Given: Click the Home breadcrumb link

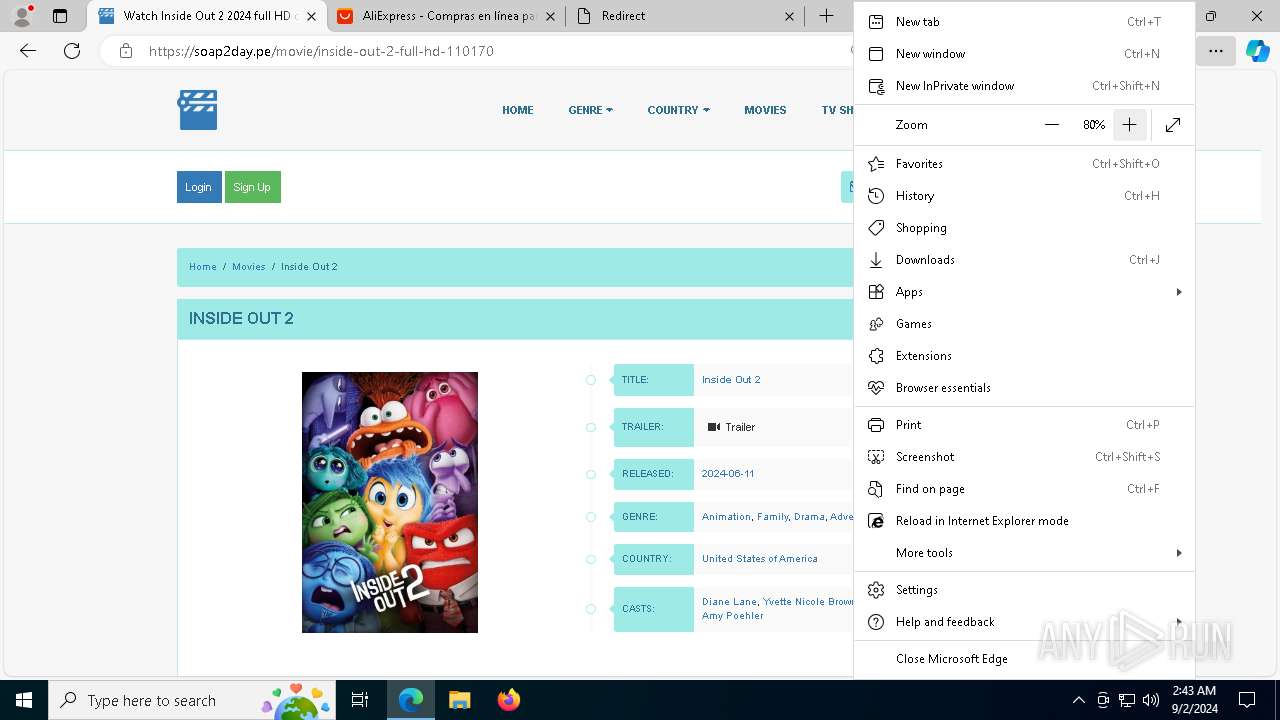Looking at the screenshot, I should coord(203,267).
